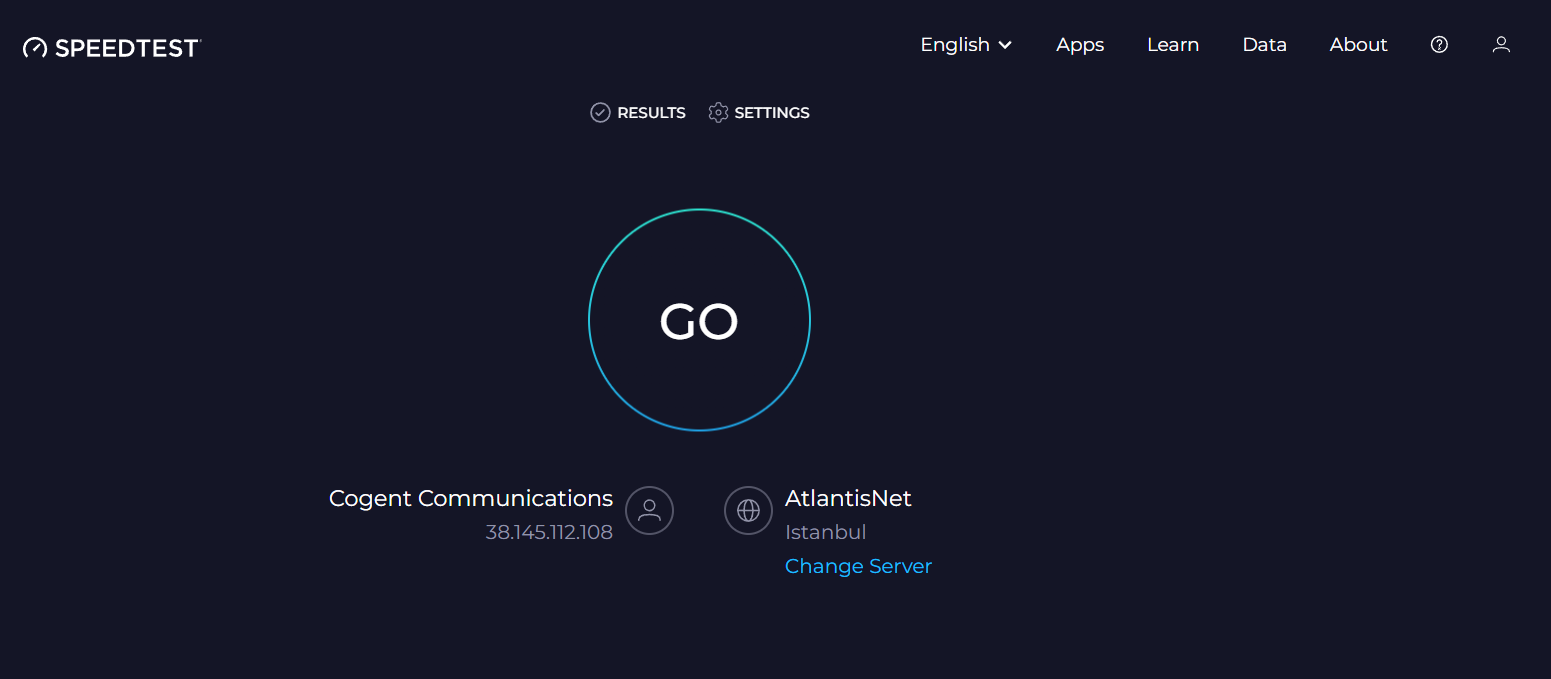Click the ISP user circle icon
1551x679 pixels.
tap(649, 511)
